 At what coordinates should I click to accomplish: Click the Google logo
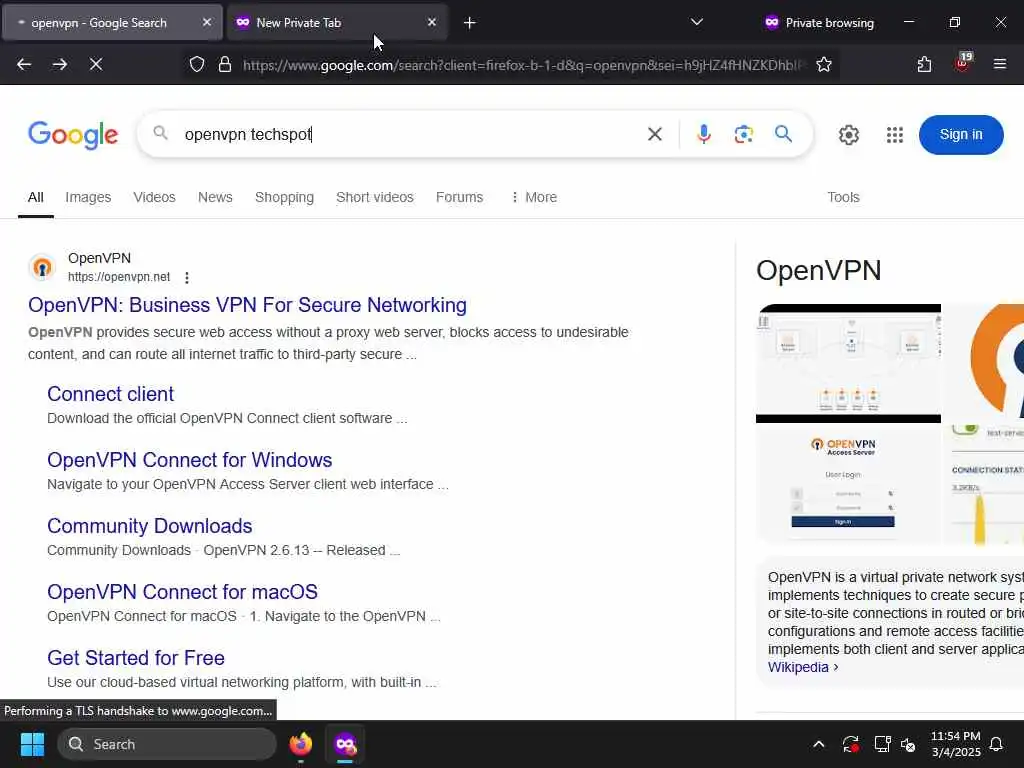point(73,135)
